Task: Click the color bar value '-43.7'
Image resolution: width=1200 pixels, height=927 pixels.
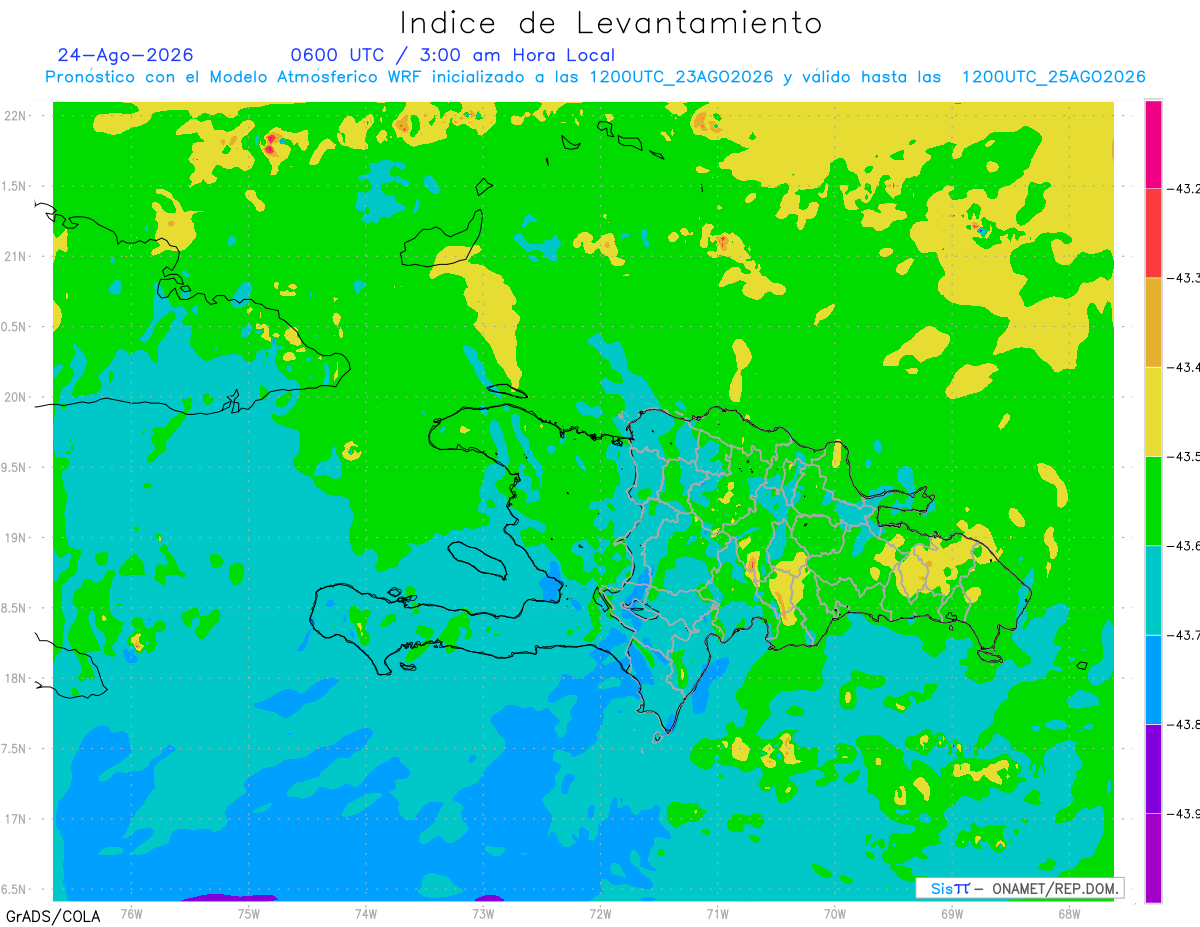Action: pos(1184,635)
